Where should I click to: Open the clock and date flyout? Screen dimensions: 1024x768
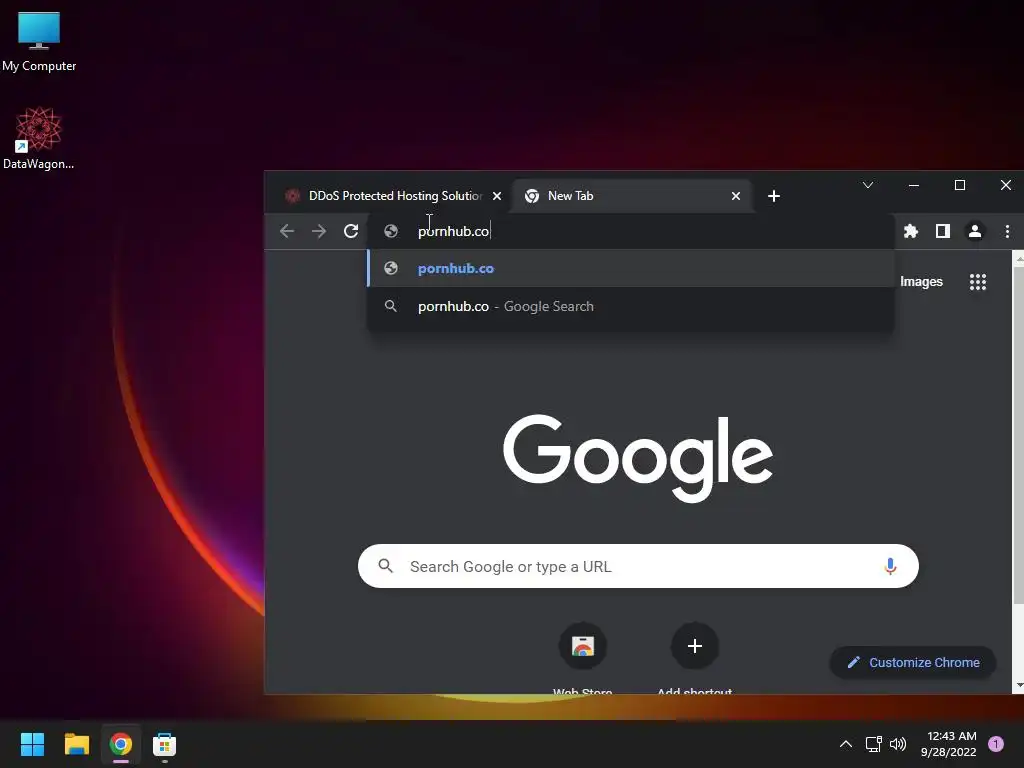[951, 744]
